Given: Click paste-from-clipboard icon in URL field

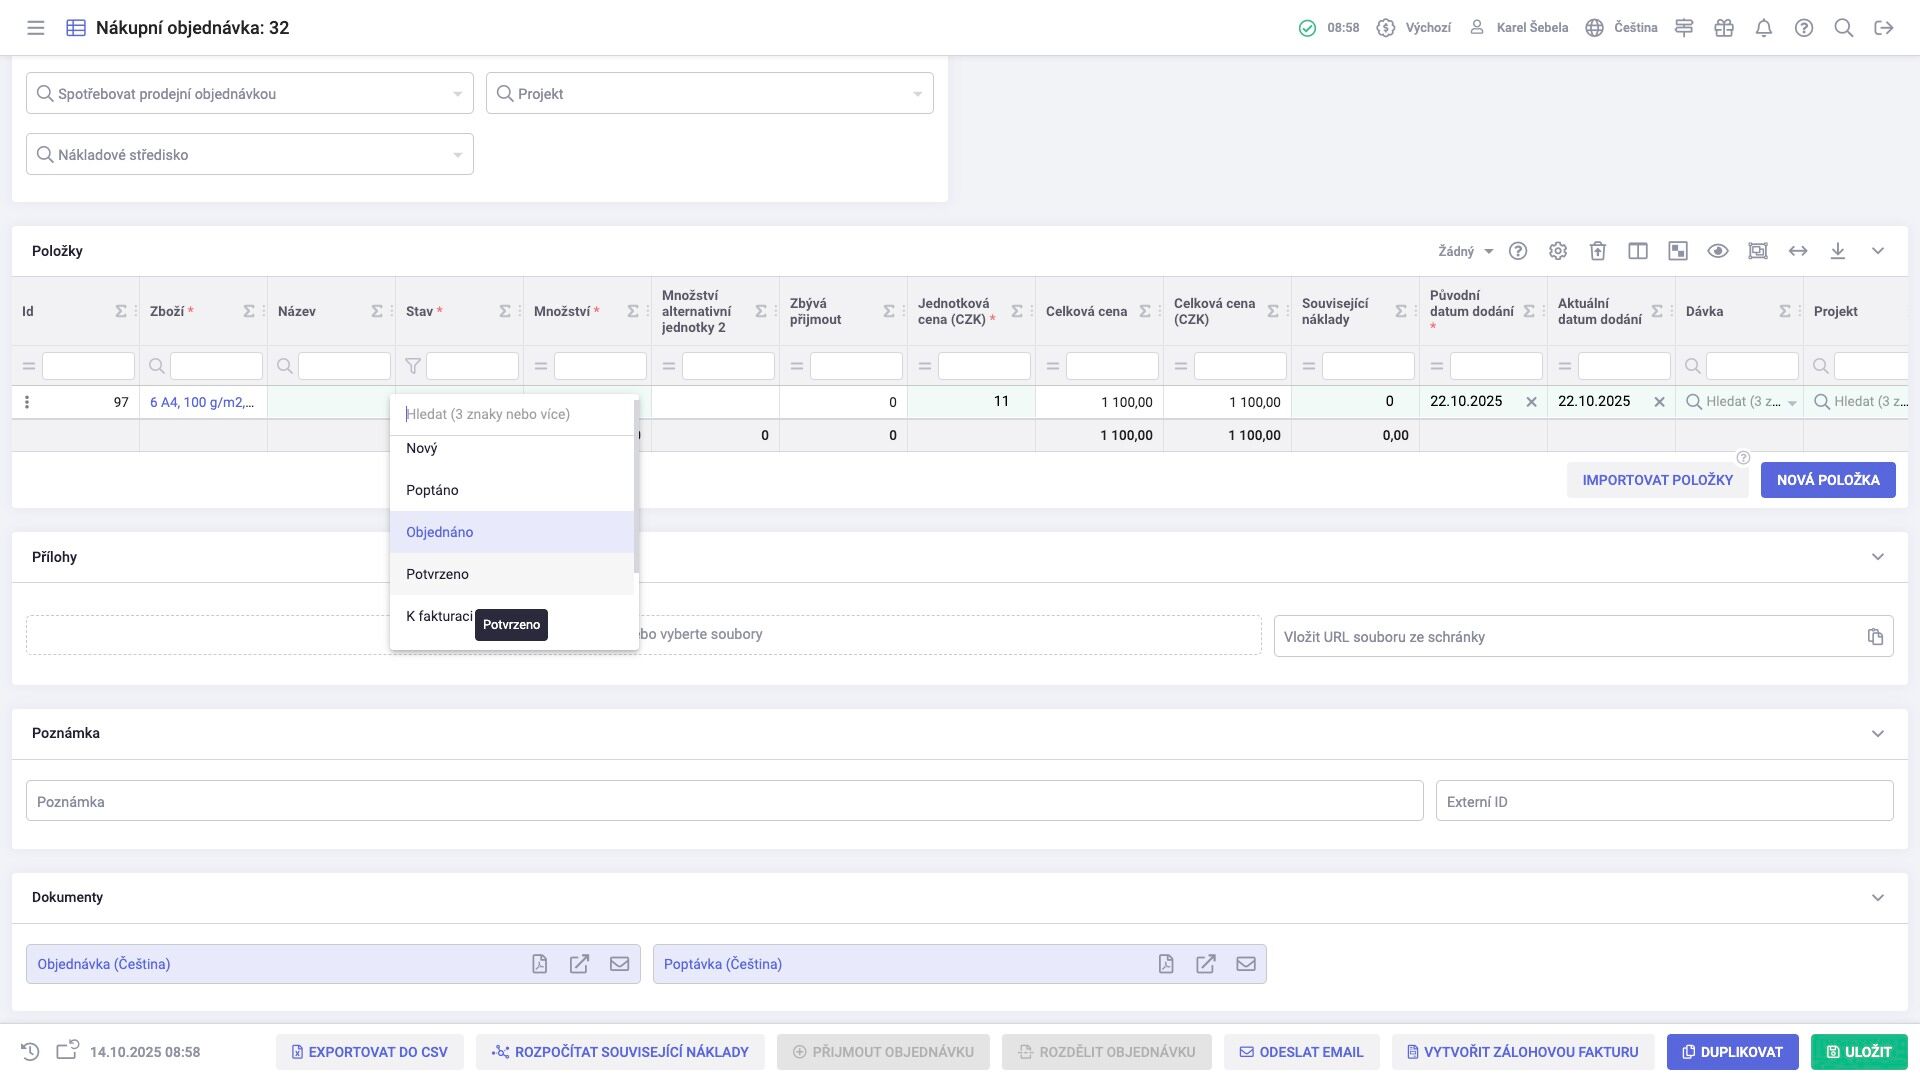Looking at the screenshot, I should [1875, 637].
